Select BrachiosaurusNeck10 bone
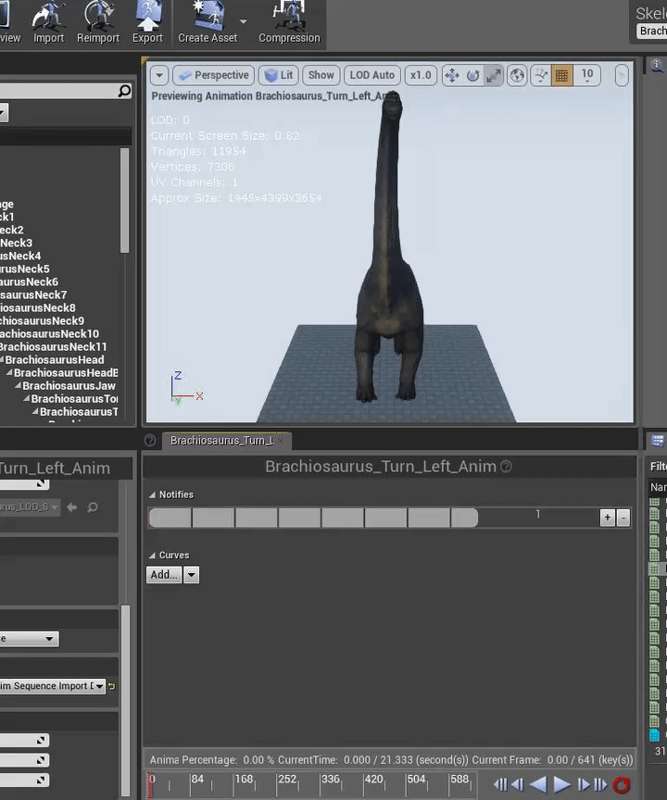 tap(50, 334)
